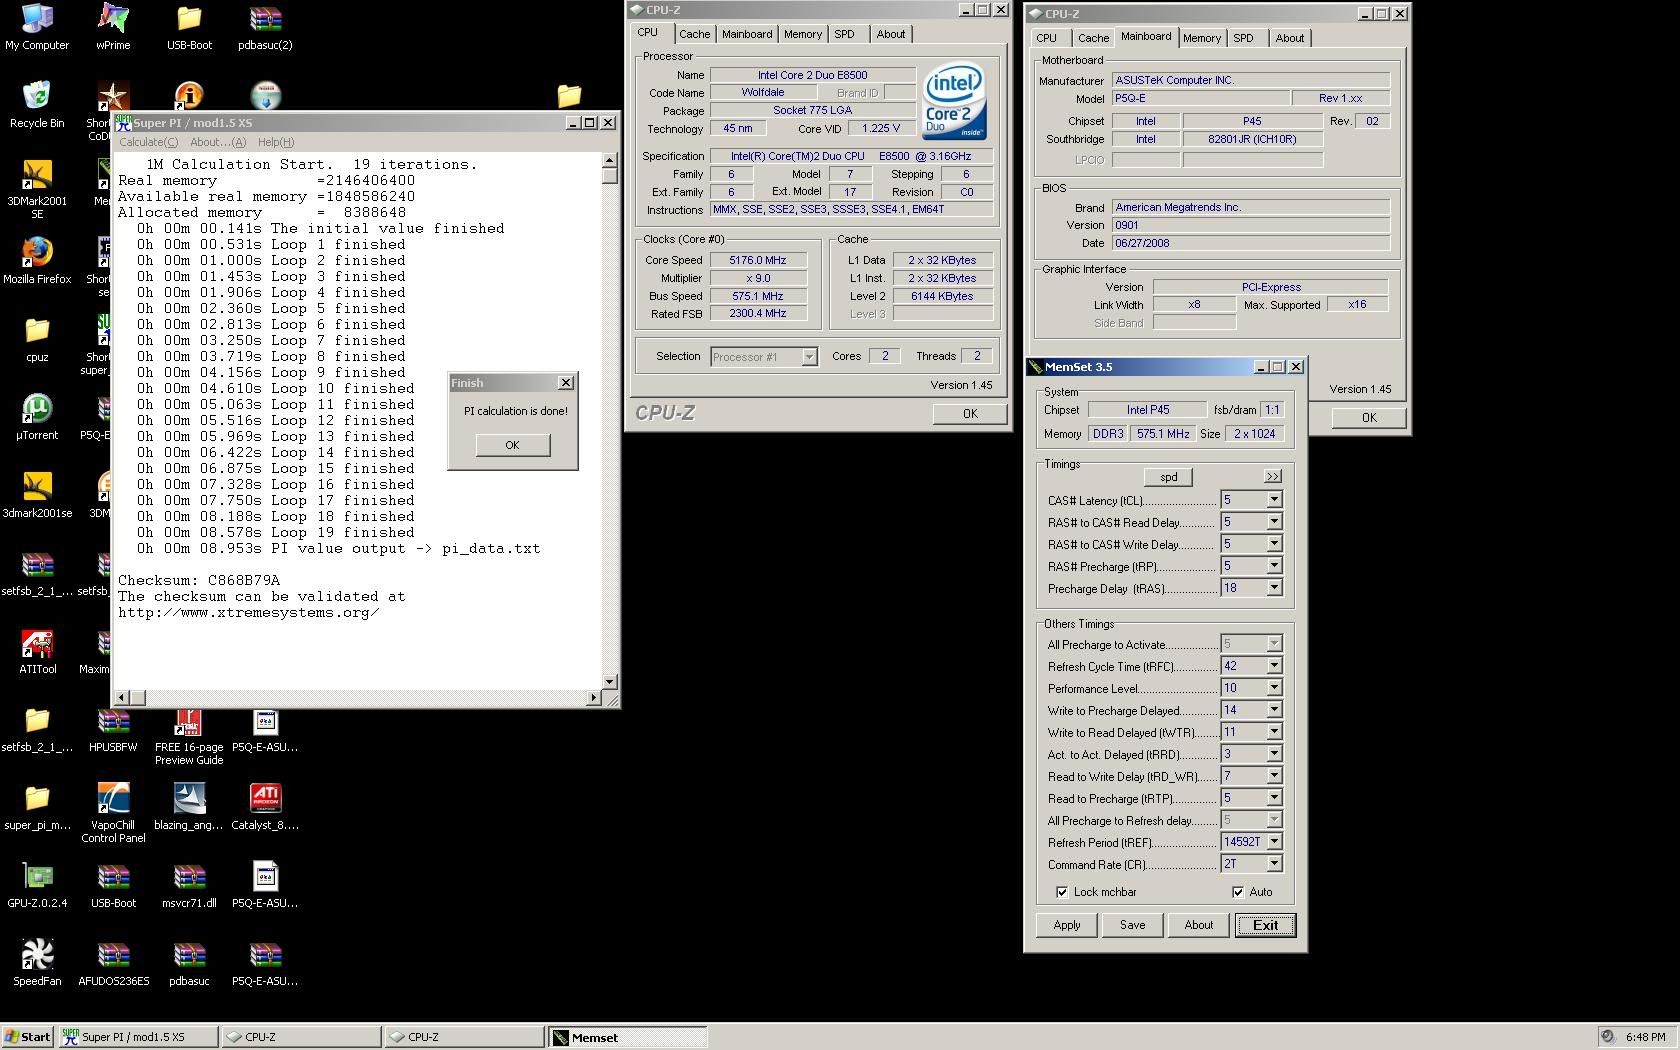Switch to Memory tab in left CPU-Z

(x=802, y=34)
